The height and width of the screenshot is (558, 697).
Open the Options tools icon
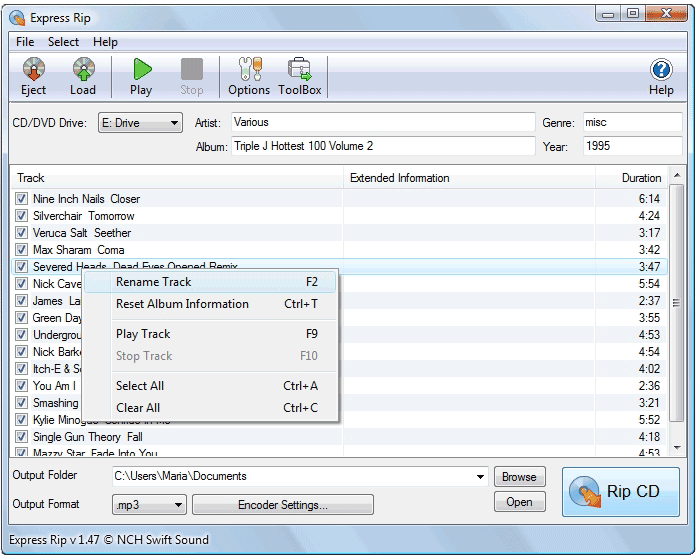click(x=249, y=69)
